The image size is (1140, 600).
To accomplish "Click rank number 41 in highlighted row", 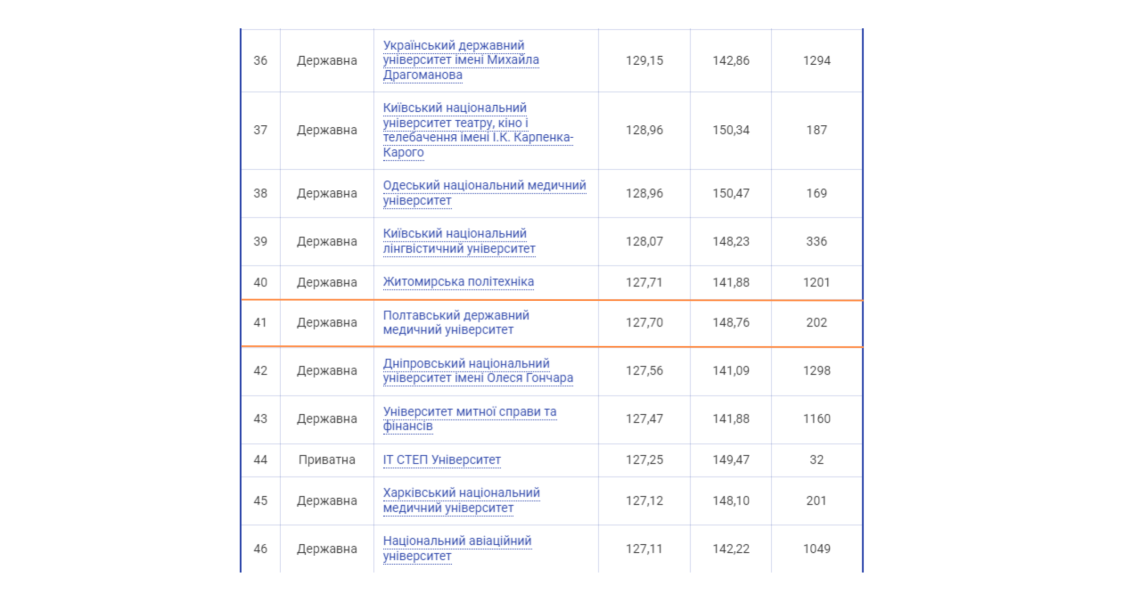I will [260, 322].
